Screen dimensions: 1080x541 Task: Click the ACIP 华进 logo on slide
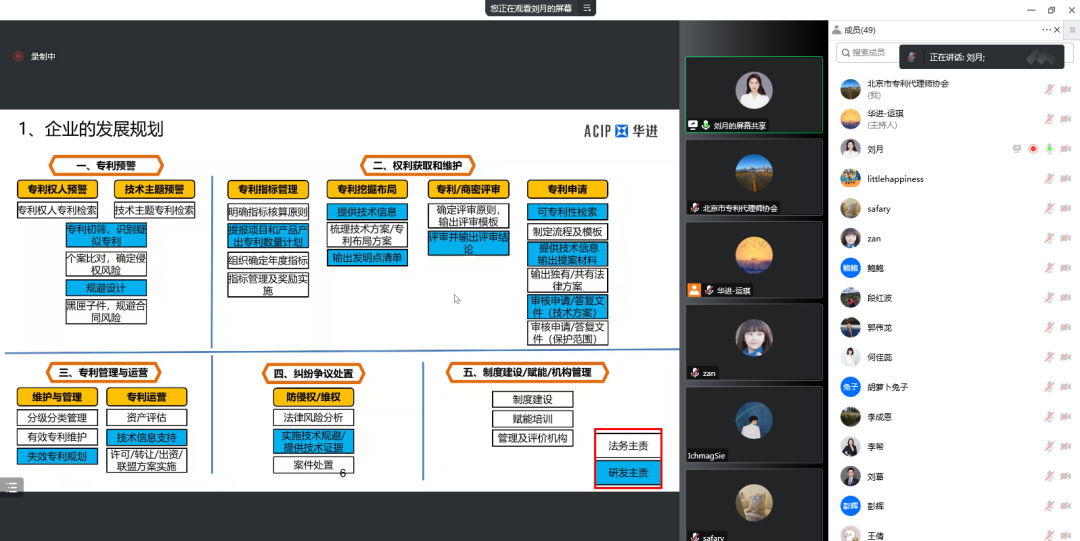coord(621,131)
